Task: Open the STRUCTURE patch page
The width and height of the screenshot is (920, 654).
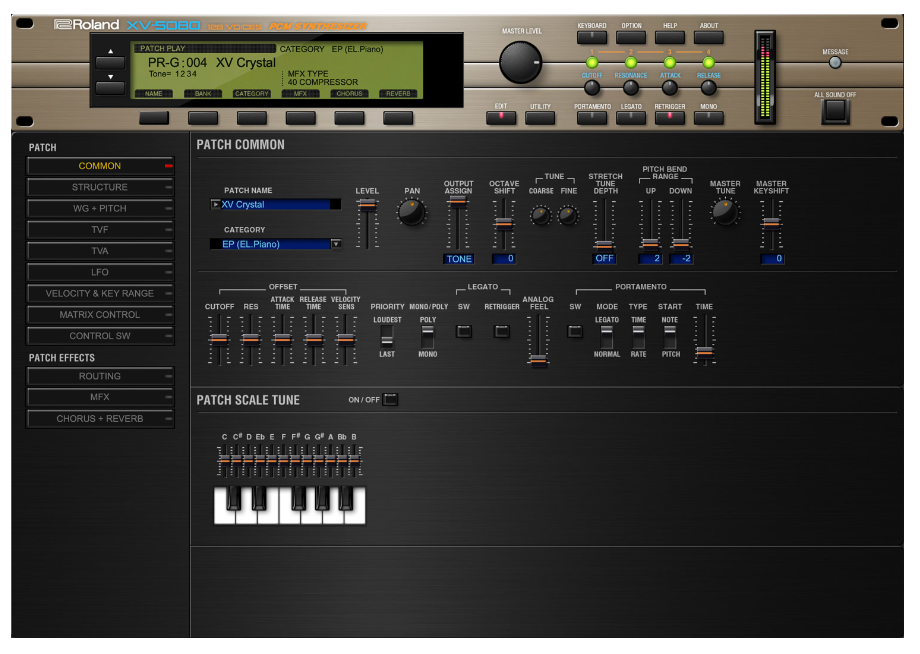Action: 100,187
